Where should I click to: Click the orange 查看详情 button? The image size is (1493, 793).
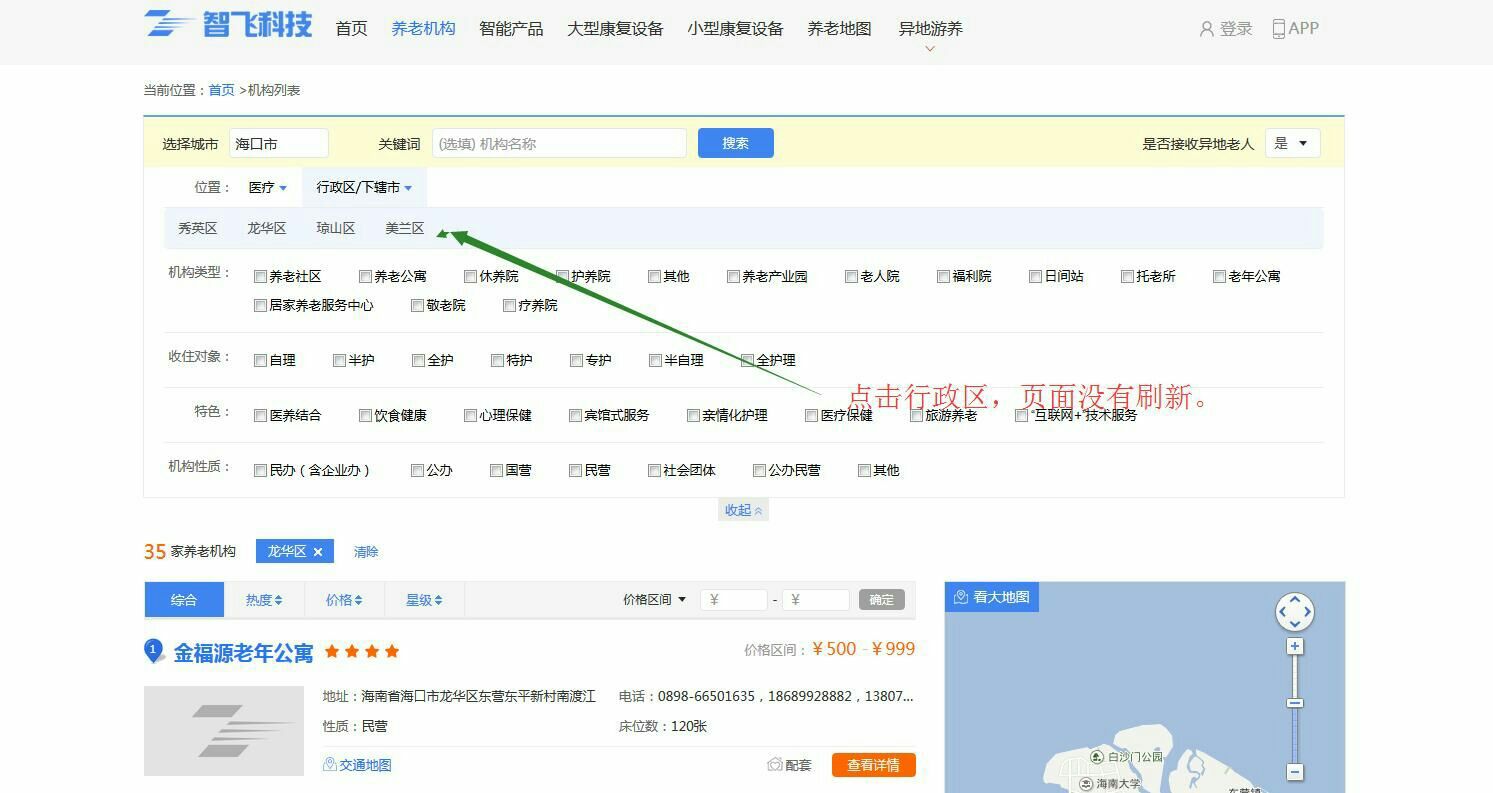coord(873,765)
